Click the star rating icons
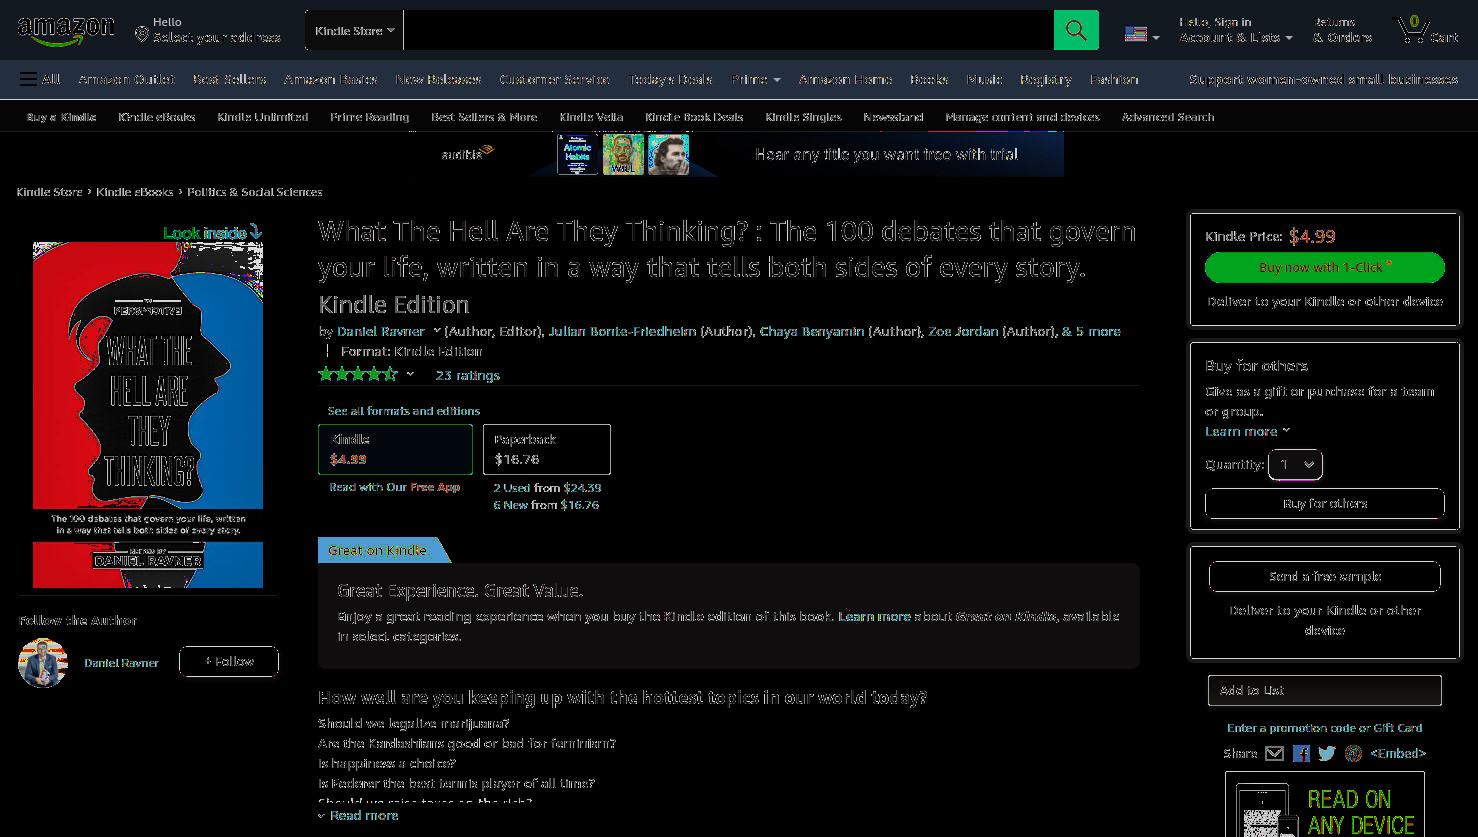The image size is (1478, 837). (358, 374)
